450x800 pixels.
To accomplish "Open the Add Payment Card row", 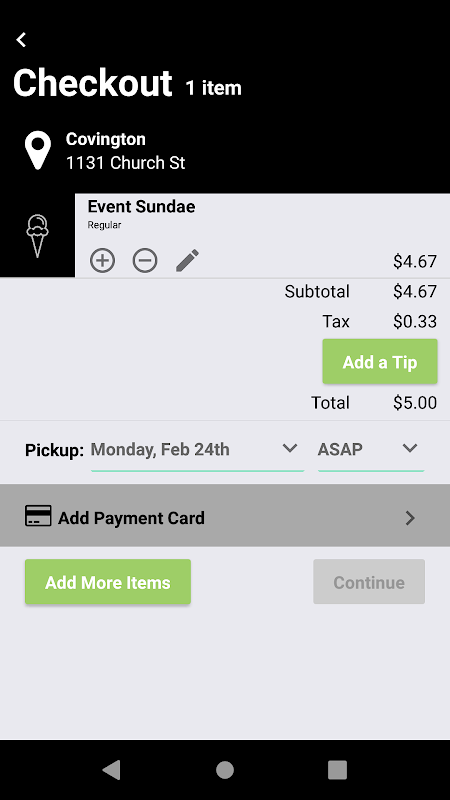I will 225,516.
